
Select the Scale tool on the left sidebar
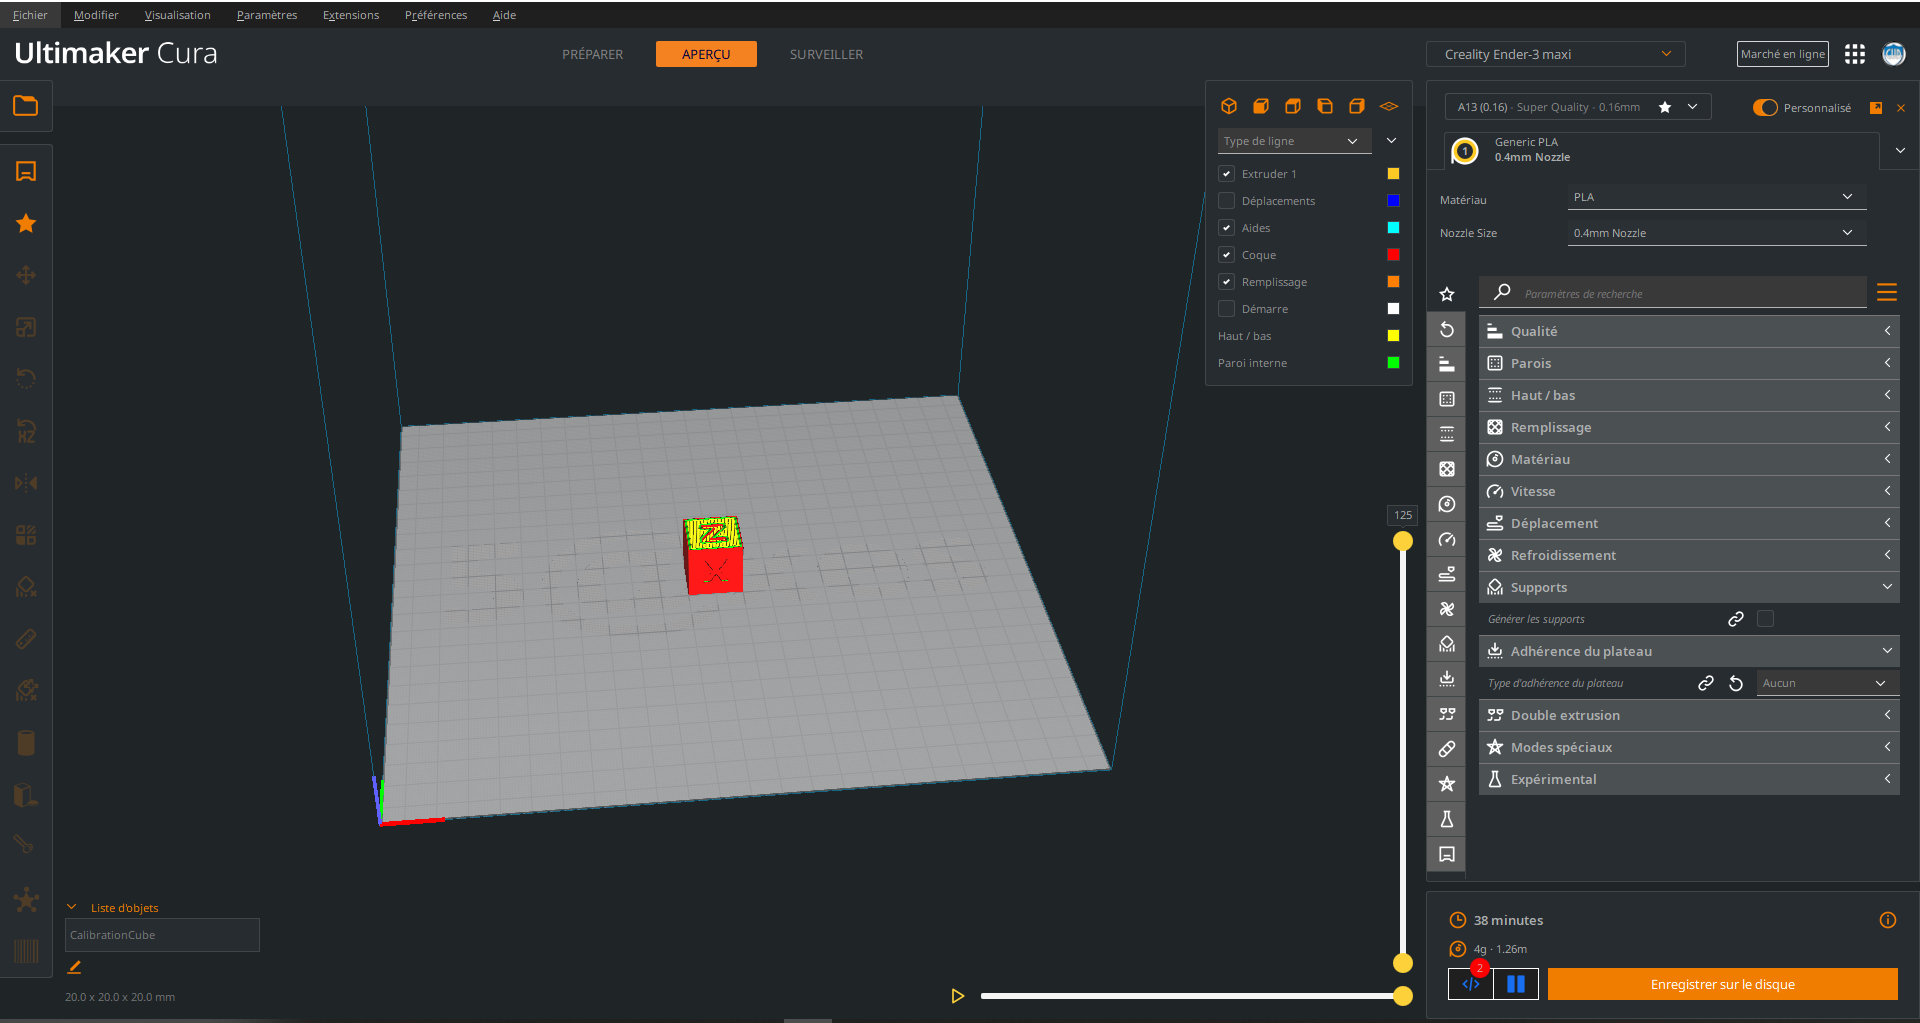coord(26,326)
